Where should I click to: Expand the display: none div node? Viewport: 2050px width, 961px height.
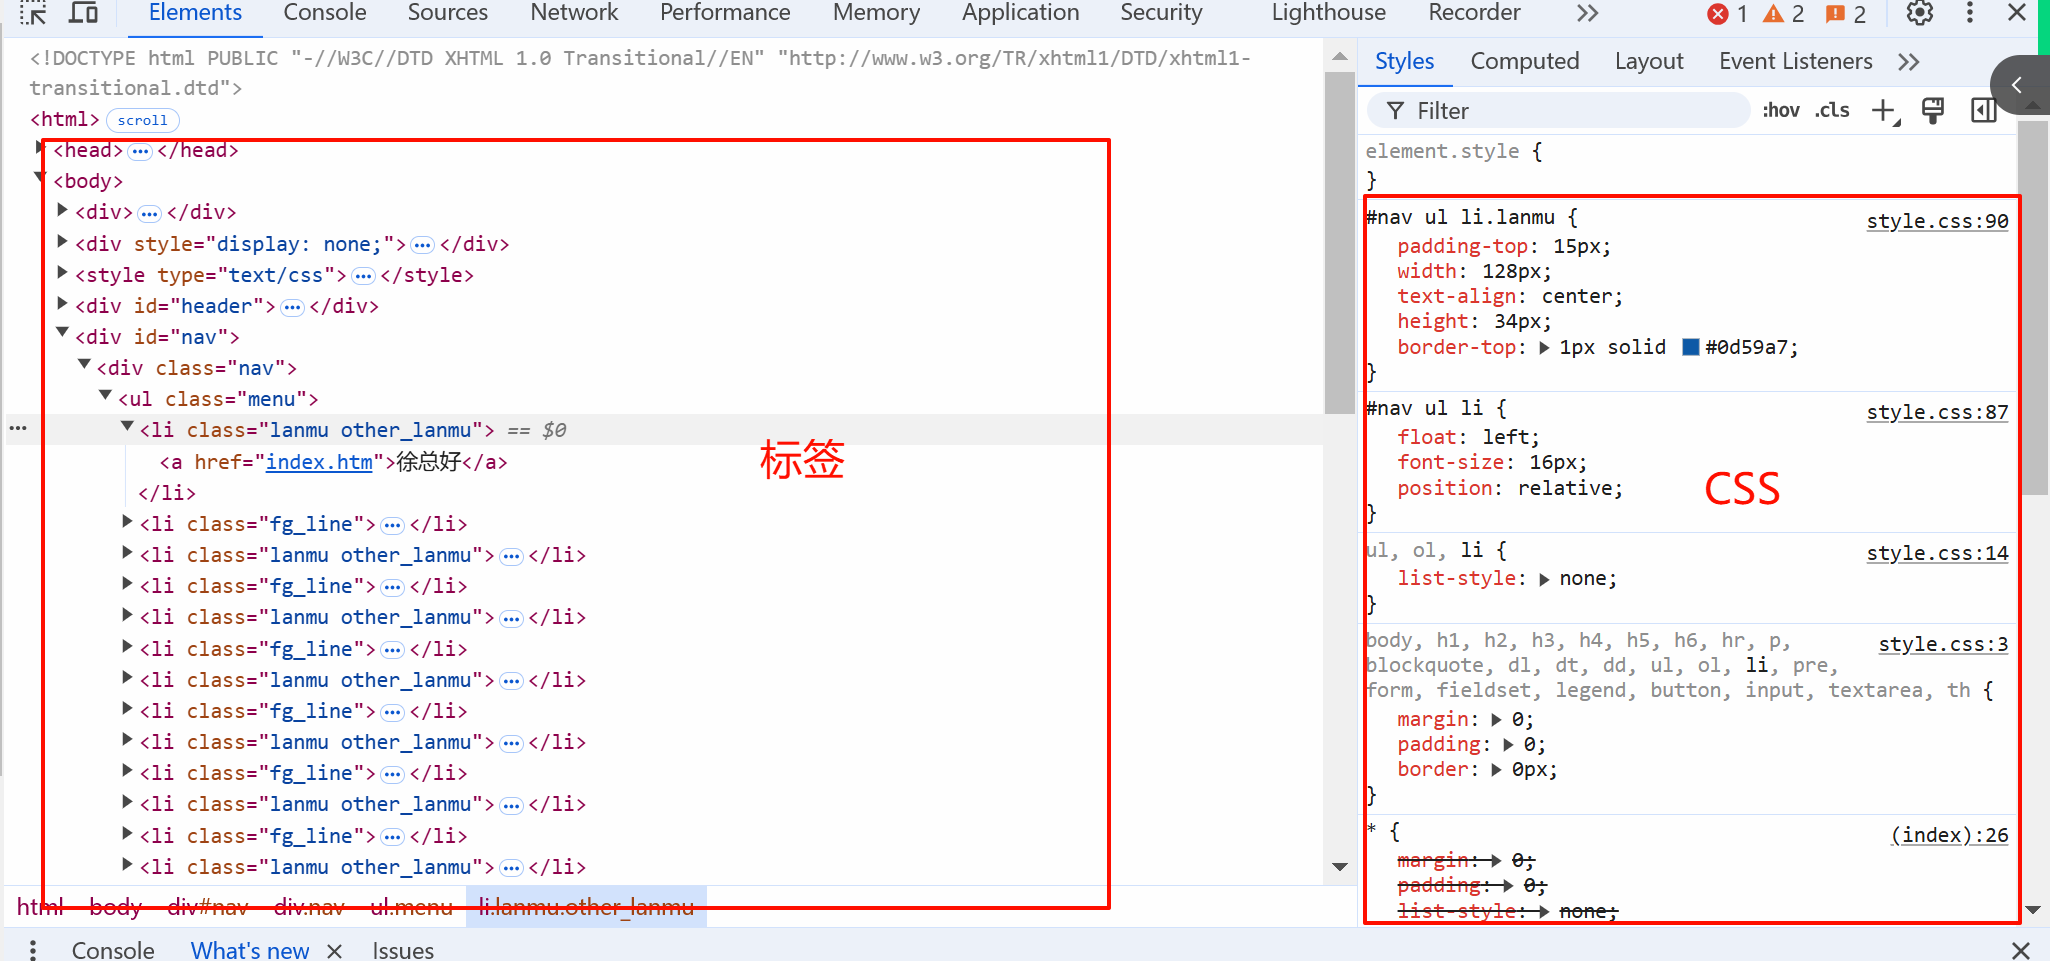(62, 241)
